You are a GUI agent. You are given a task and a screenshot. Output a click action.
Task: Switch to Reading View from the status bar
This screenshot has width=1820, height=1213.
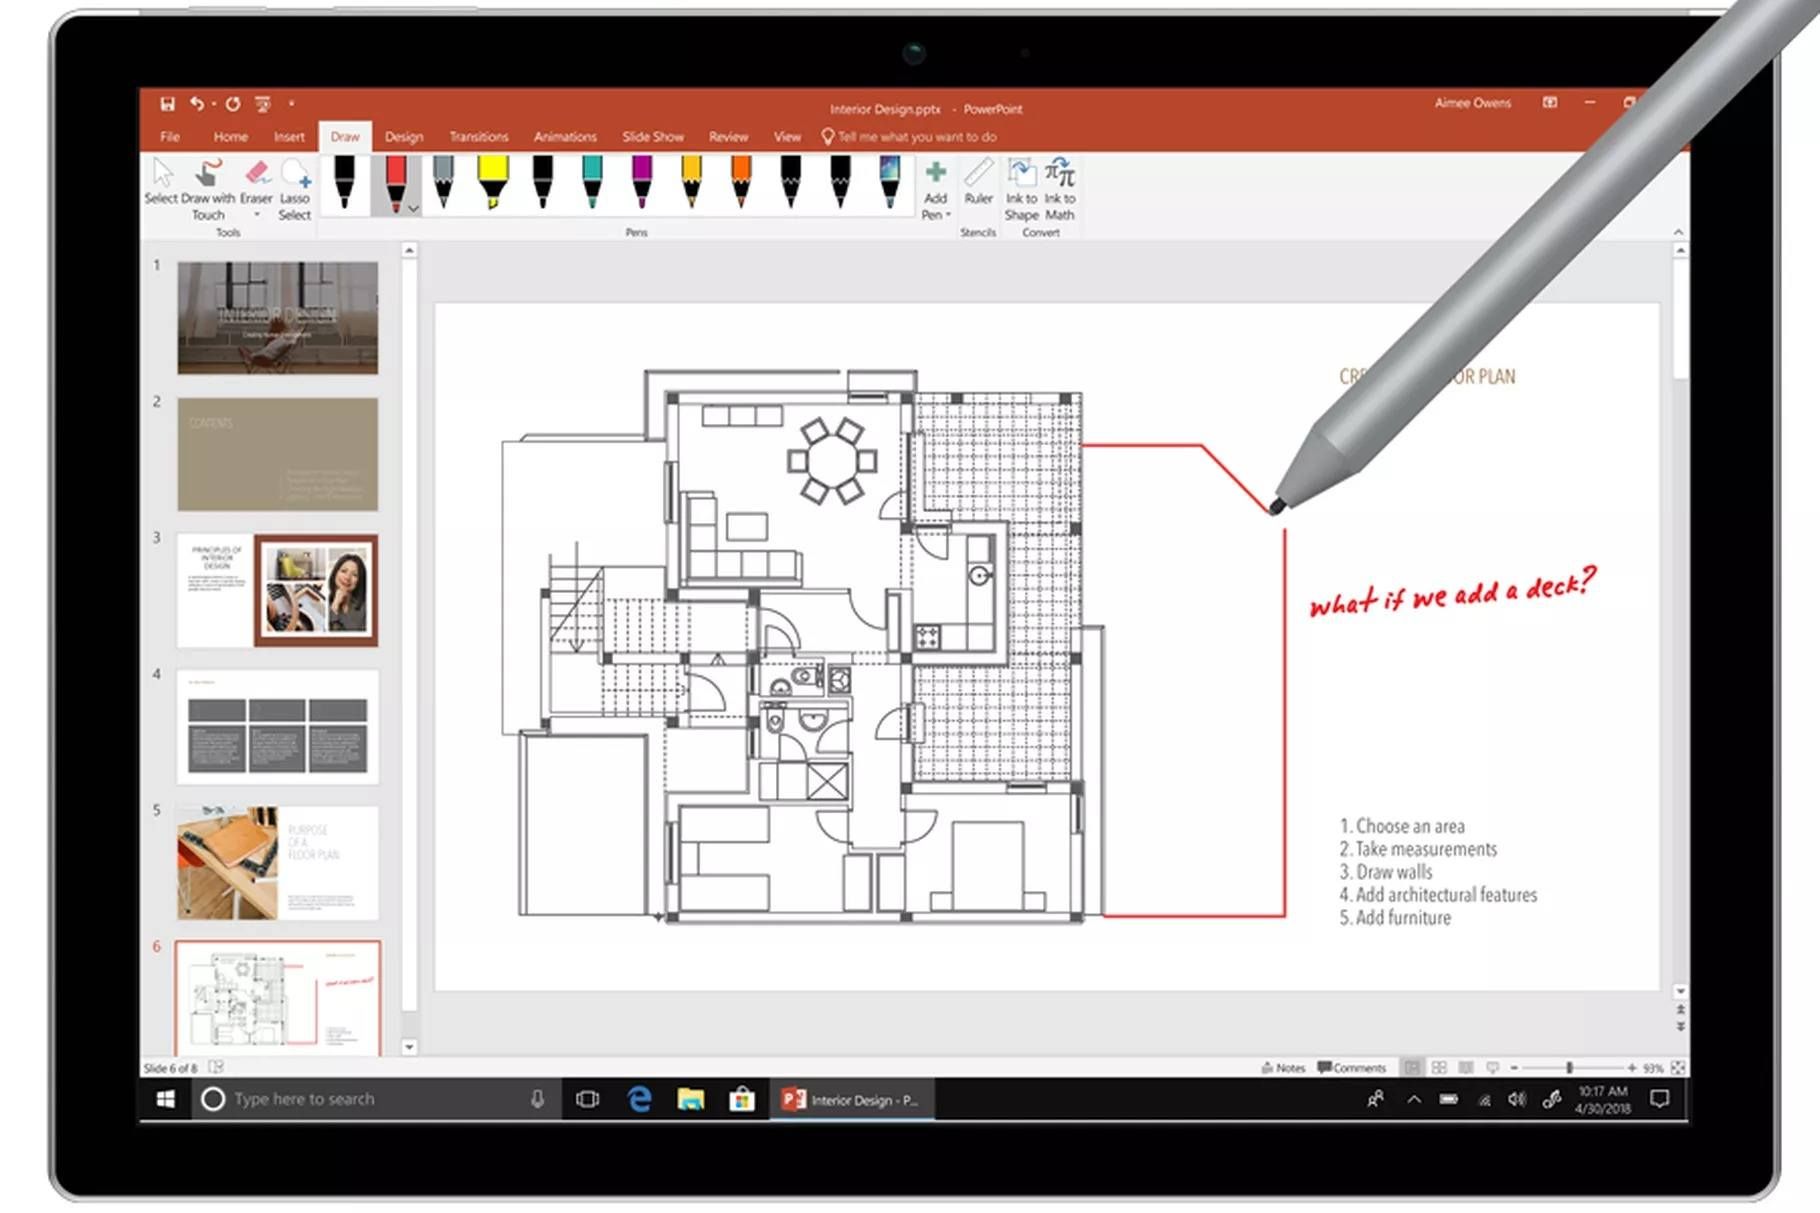tap(1466, 1066)
